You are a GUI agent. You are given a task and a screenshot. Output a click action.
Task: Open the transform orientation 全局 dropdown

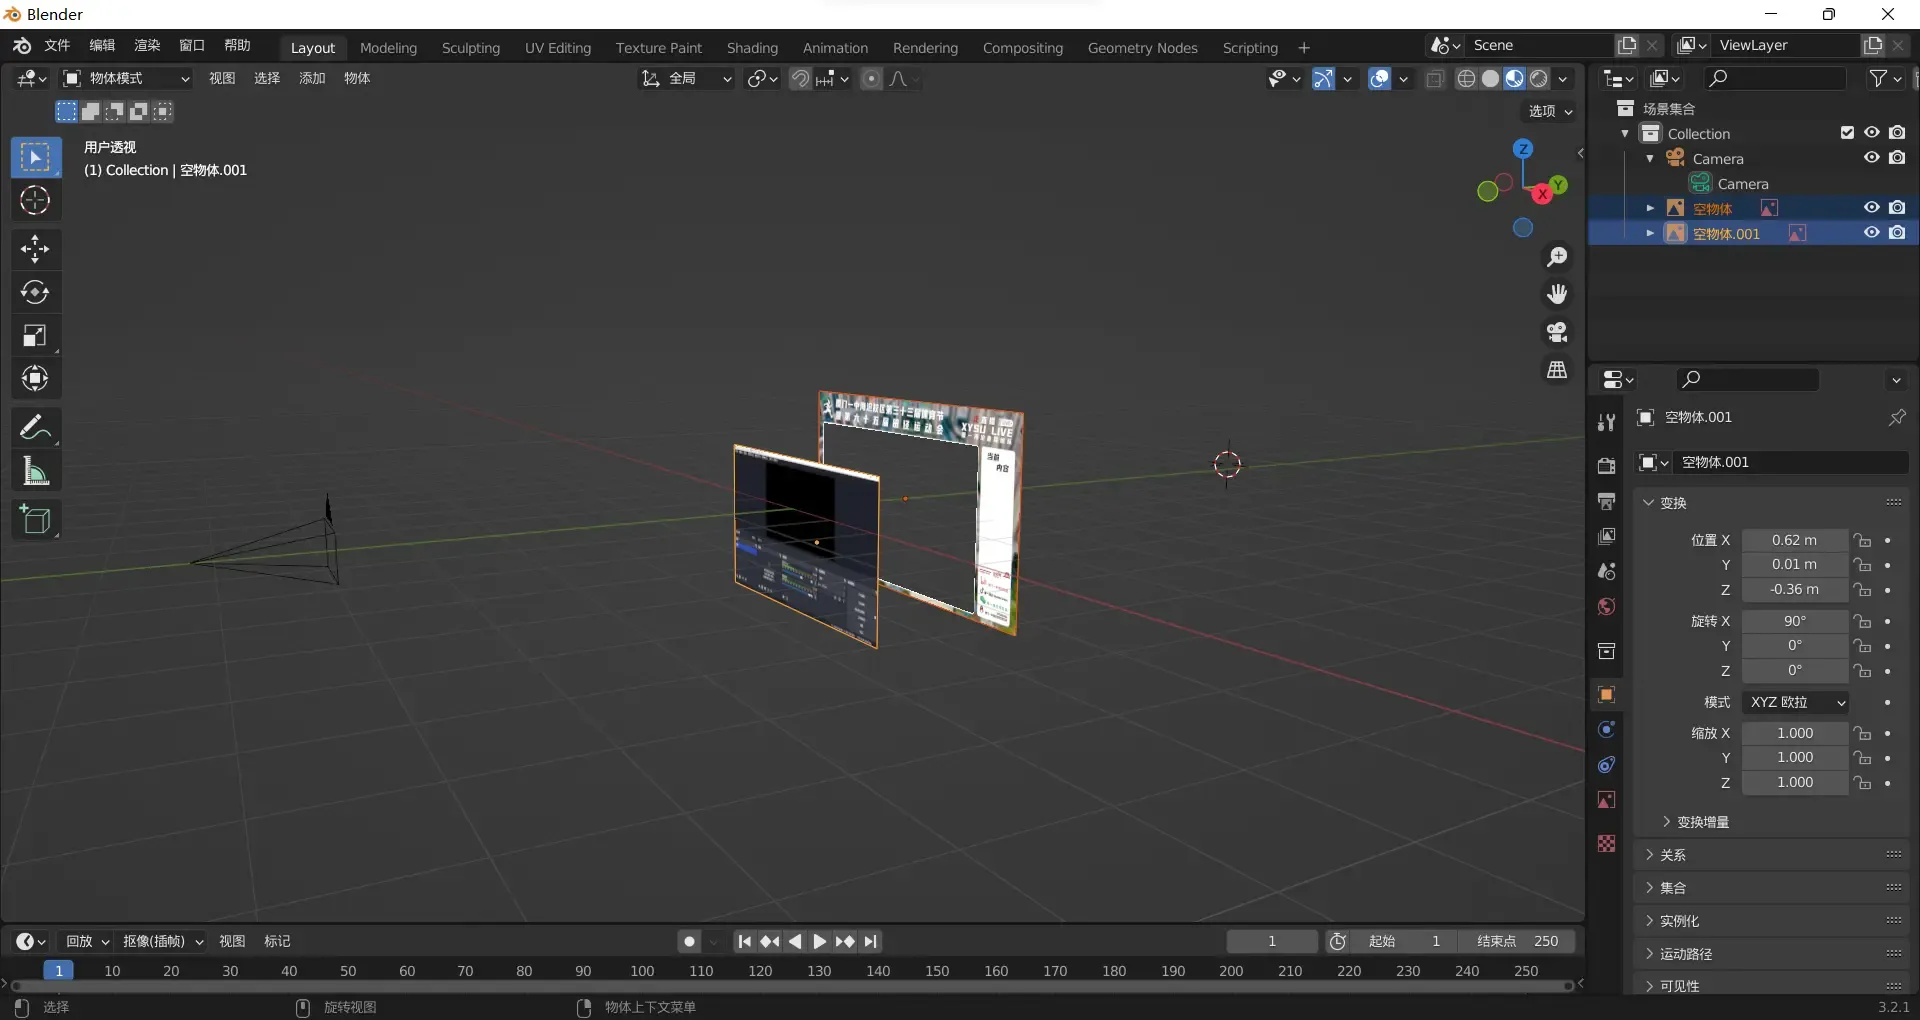pyautogui.click(x=687, y=79)
